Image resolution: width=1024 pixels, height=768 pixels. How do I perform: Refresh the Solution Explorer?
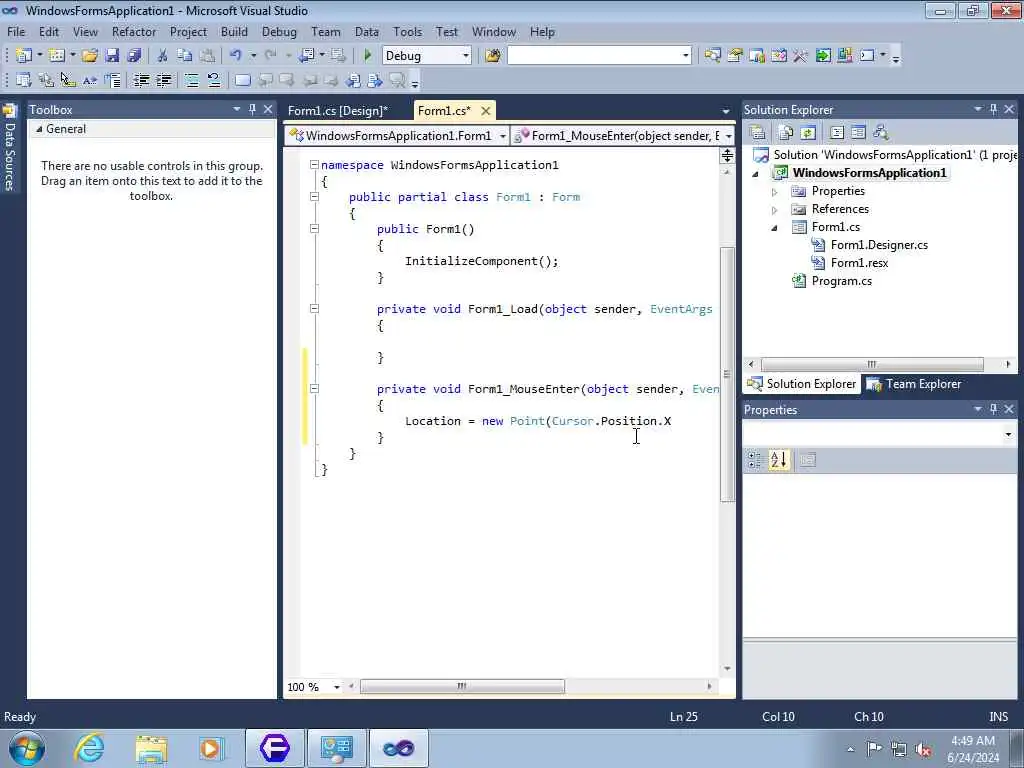[808, 133]
